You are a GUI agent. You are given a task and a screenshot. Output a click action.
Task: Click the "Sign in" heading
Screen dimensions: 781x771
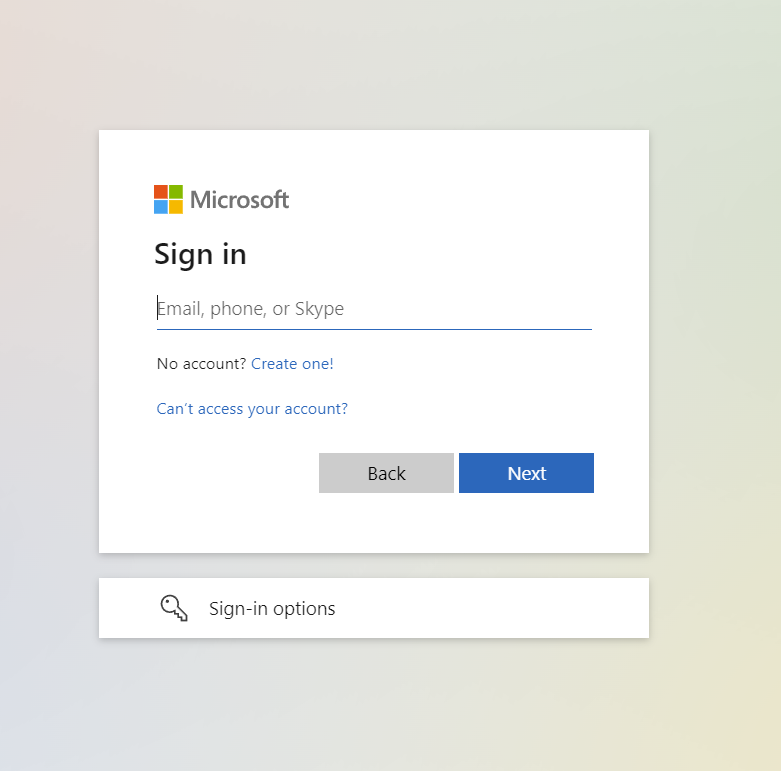(200, 255)
